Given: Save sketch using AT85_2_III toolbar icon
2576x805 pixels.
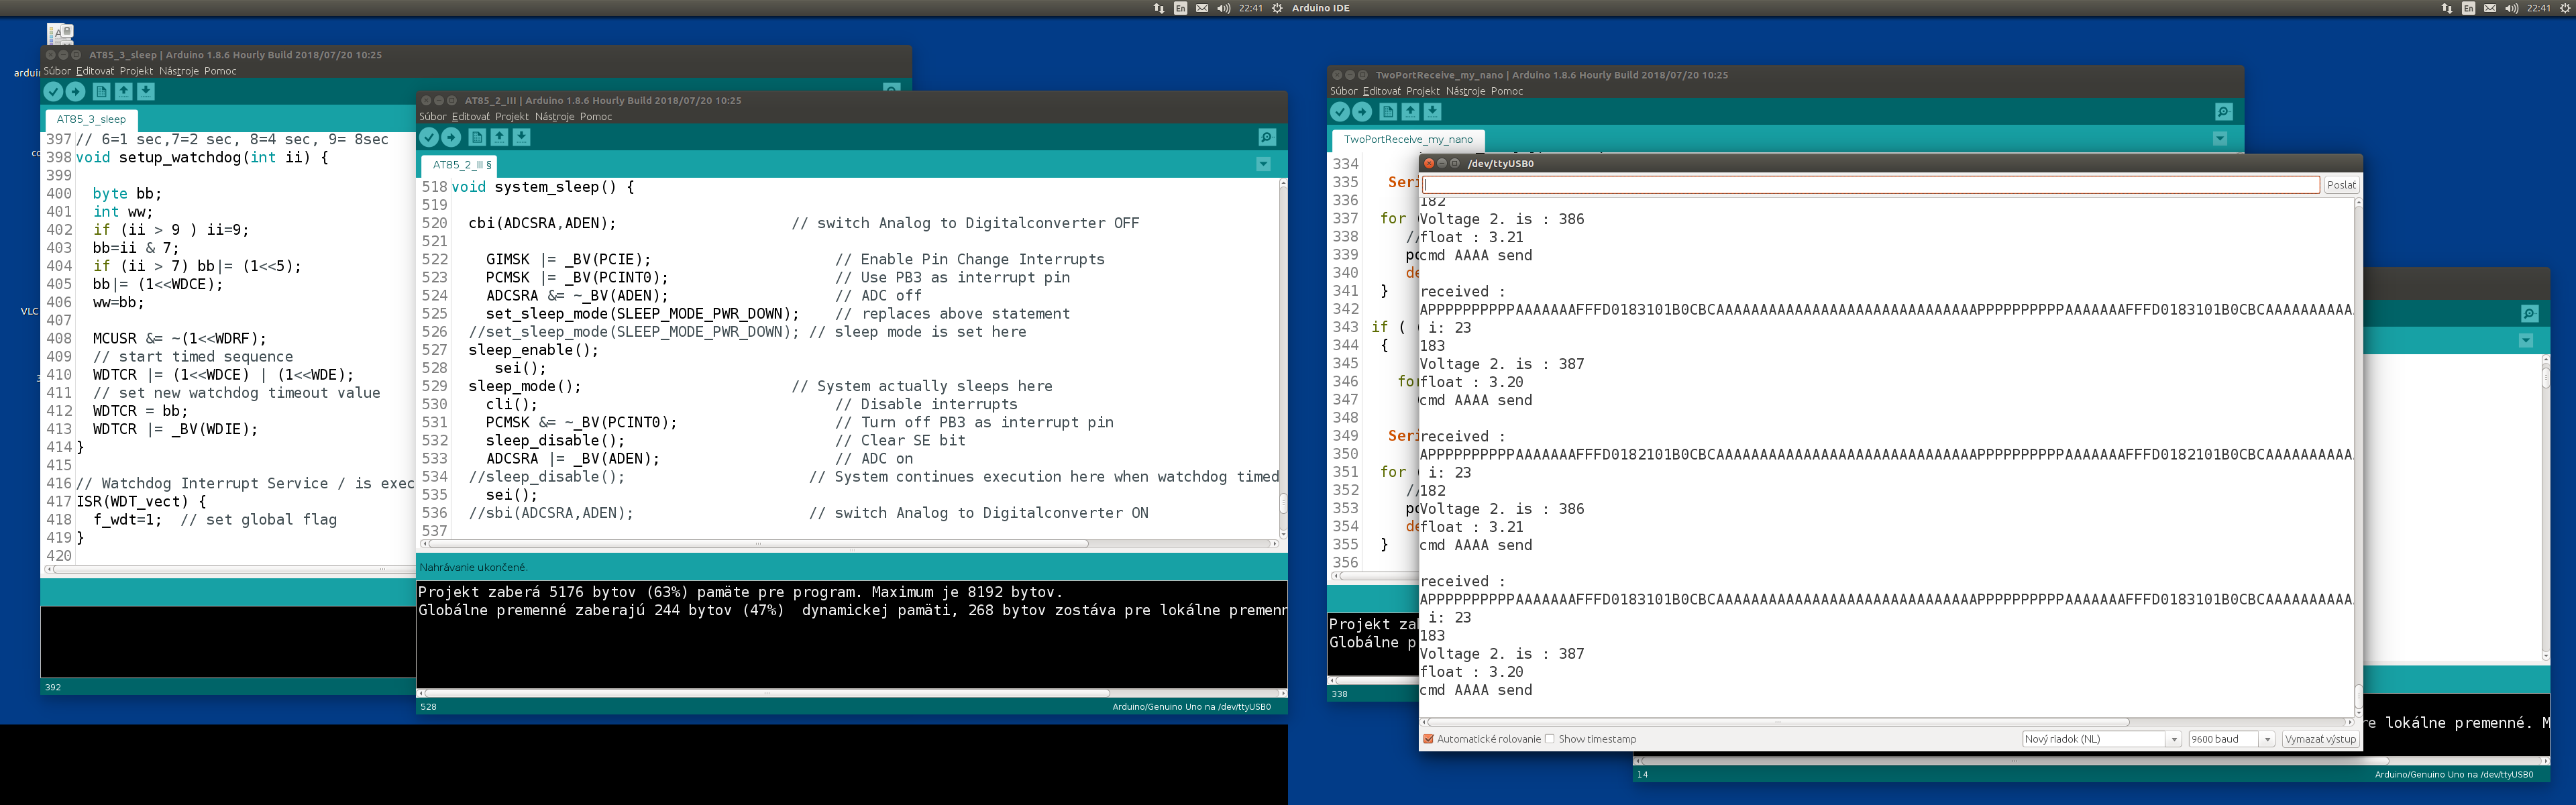Looking at the screenshot, I should [x=522, y=138].
